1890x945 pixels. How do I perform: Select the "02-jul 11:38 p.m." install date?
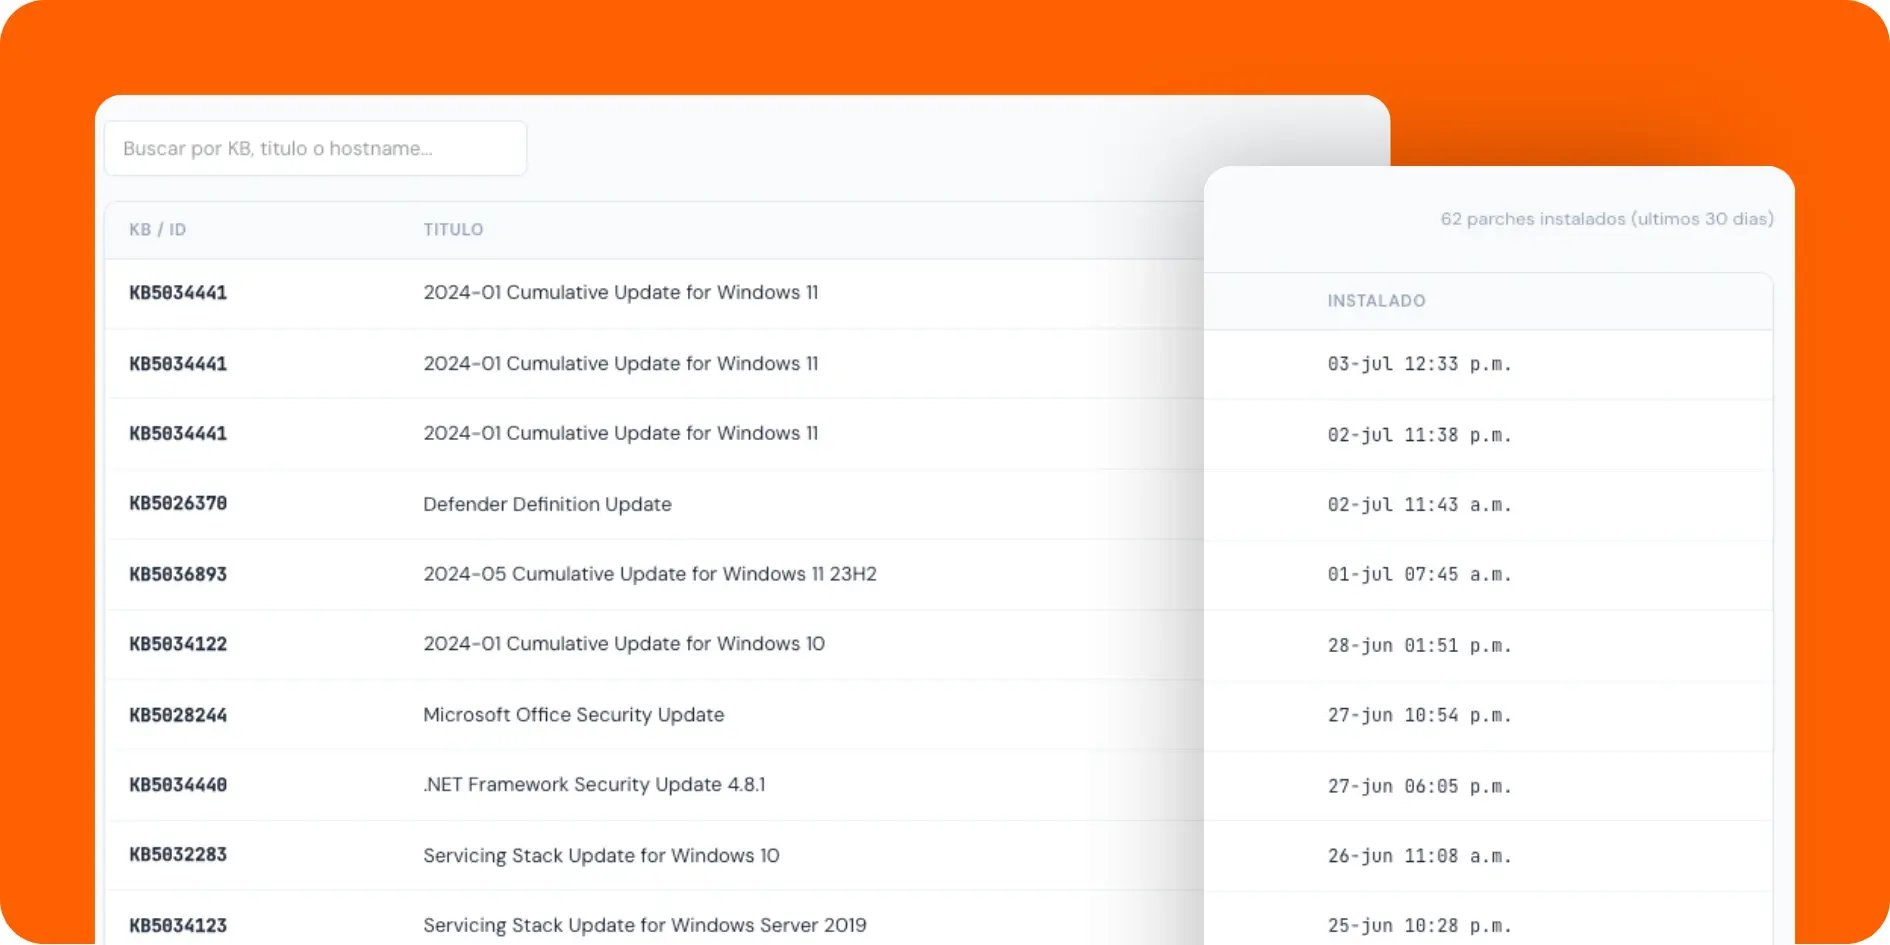click(x=1419, y=435)
